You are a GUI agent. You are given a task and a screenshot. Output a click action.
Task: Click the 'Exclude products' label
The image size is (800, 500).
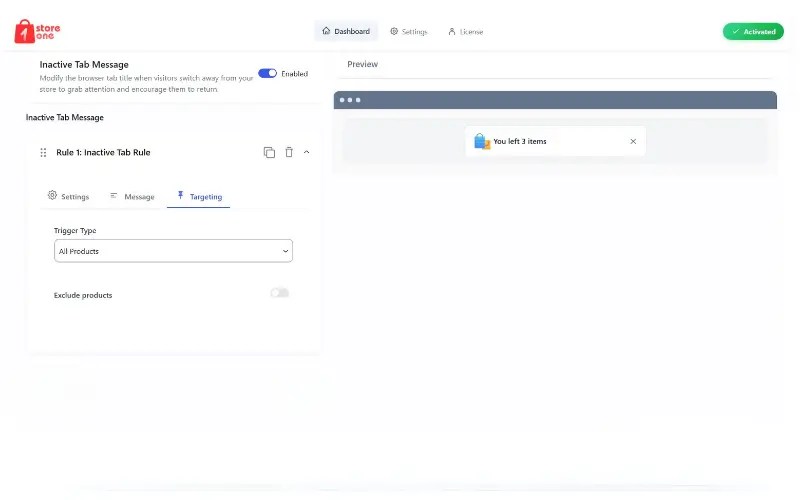point(83,295)
